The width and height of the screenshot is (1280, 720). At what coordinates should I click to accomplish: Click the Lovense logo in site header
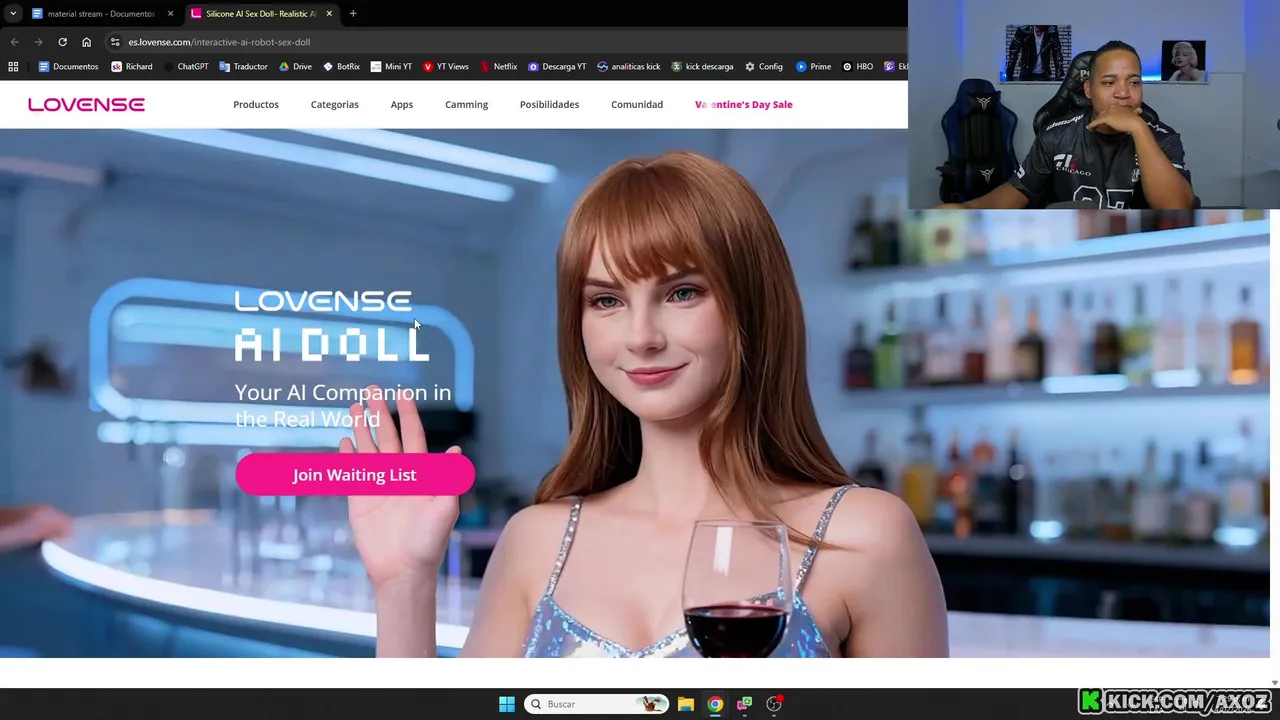pyautogui.click(x=86, y=104)
